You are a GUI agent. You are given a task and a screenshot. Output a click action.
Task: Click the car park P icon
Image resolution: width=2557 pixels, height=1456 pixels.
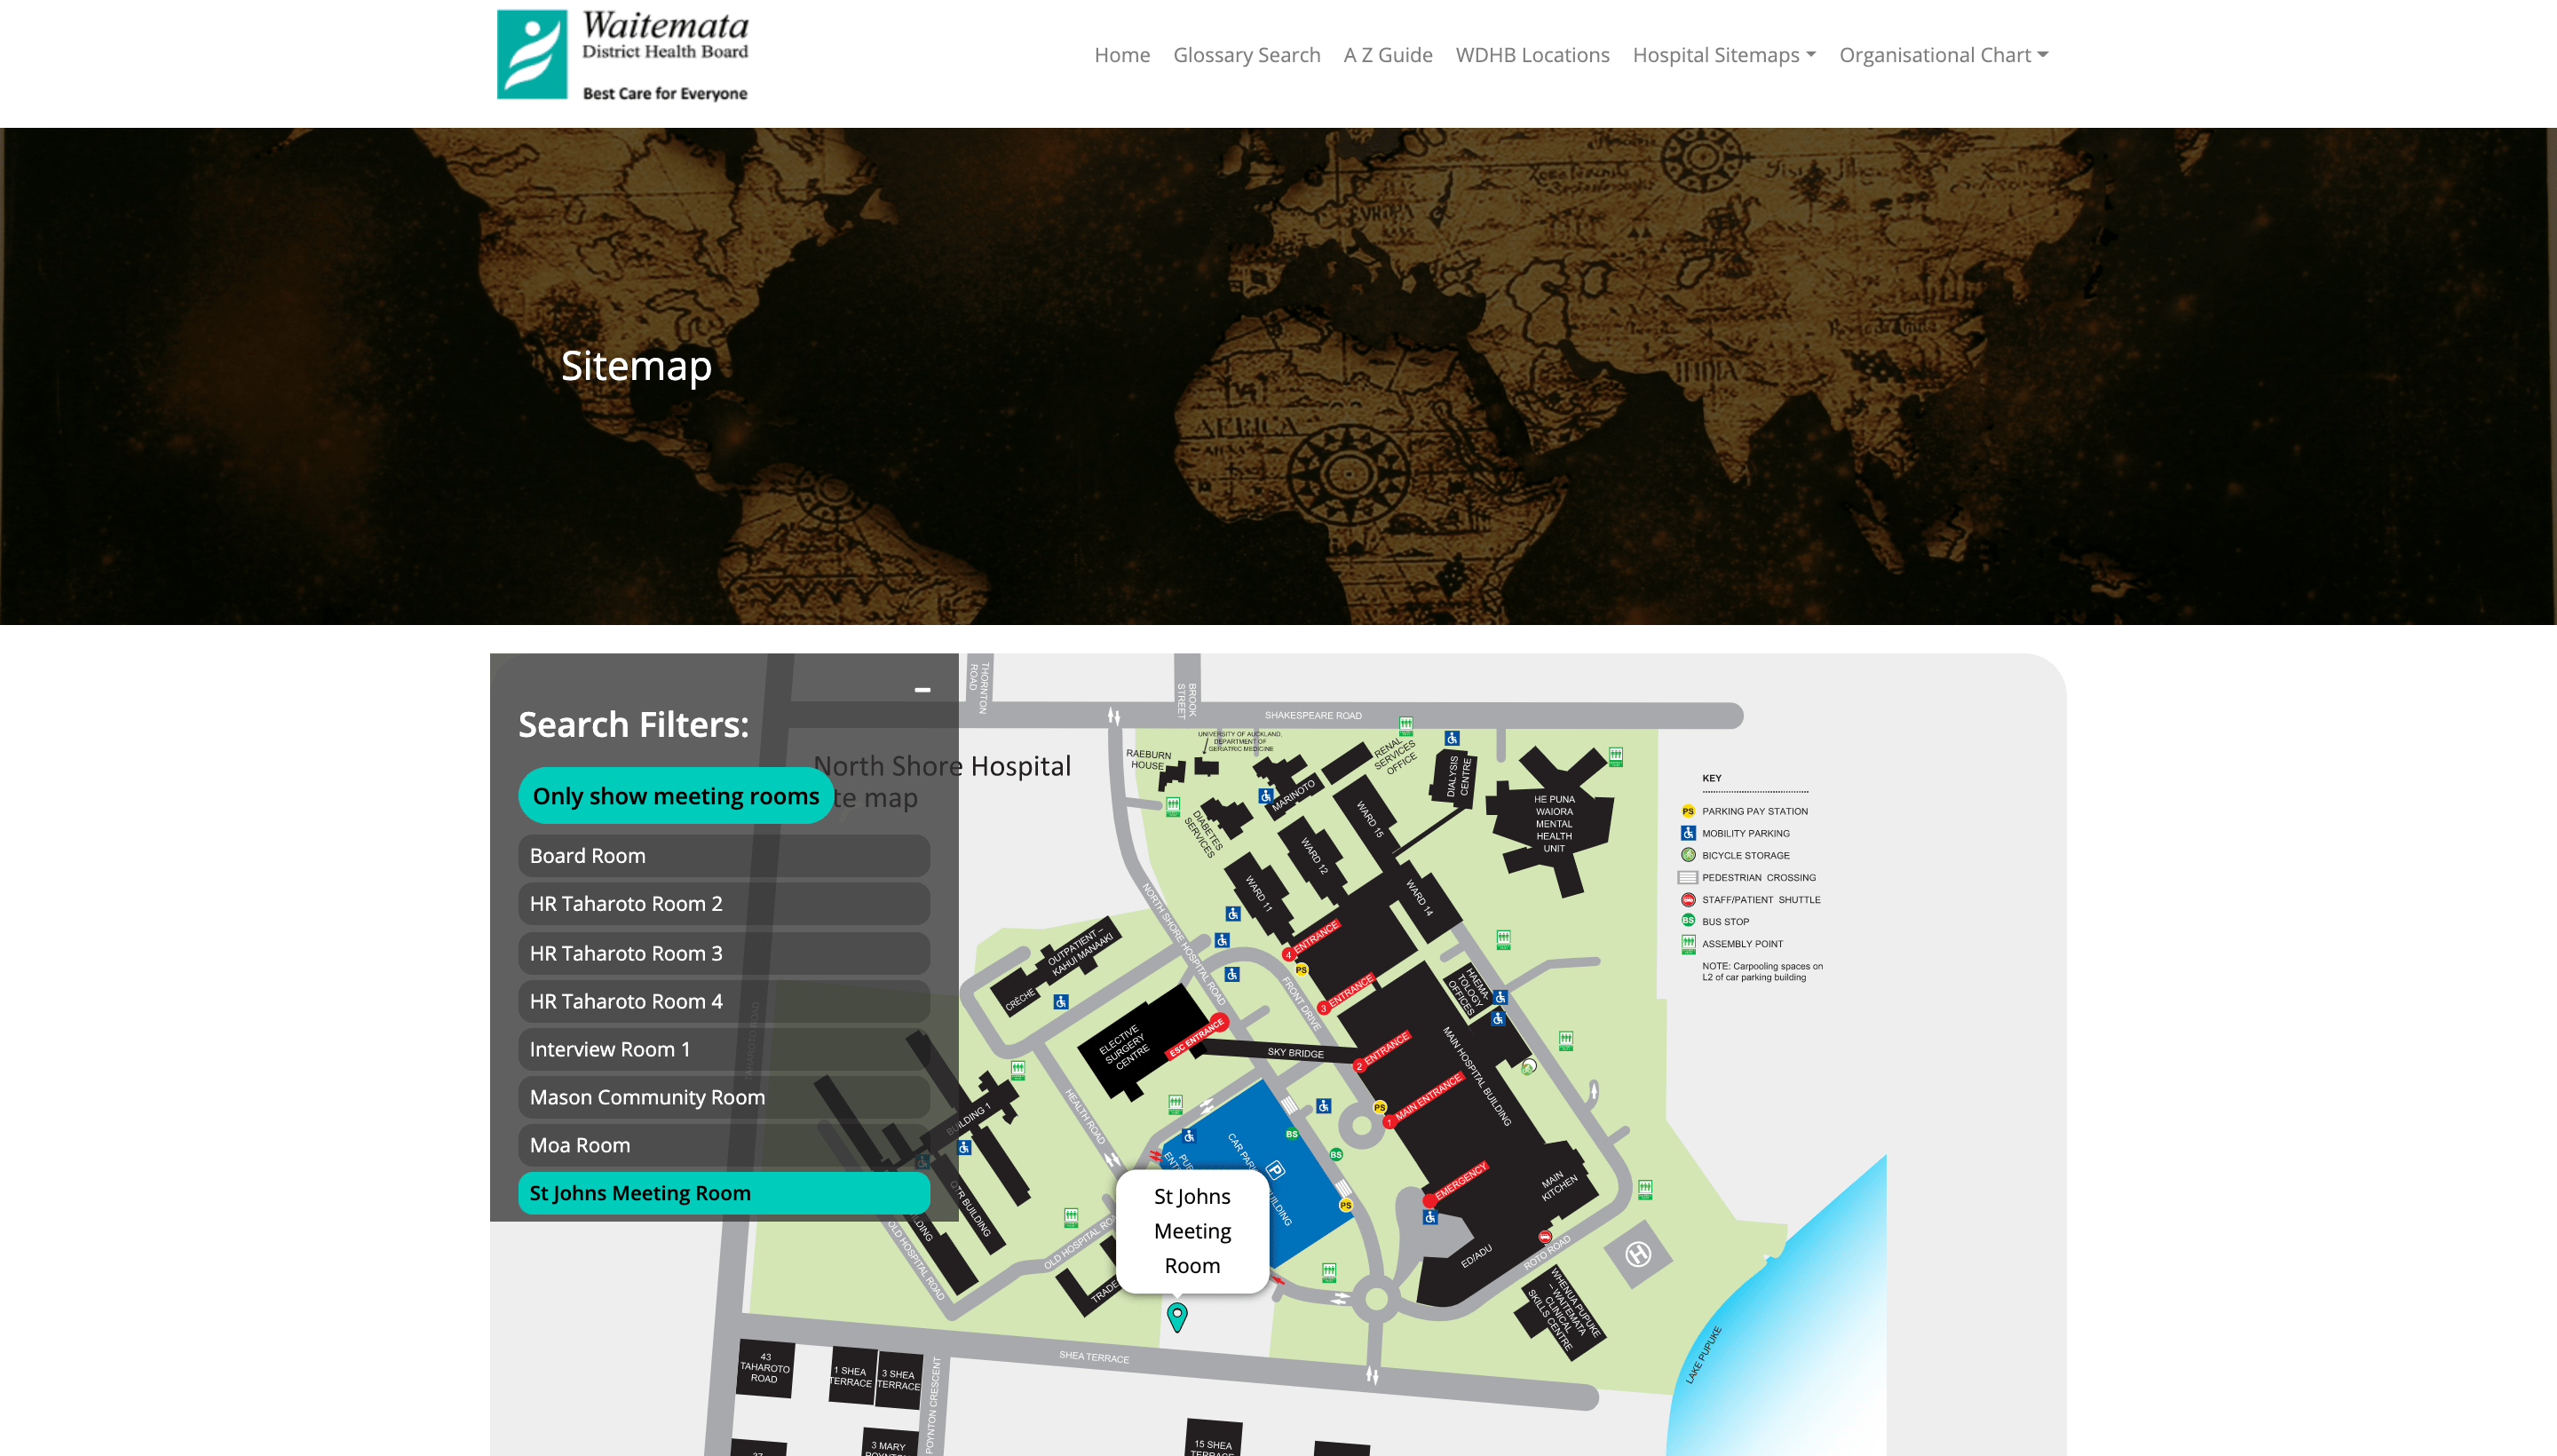pyautogui.click(x=1275, y=1170)
